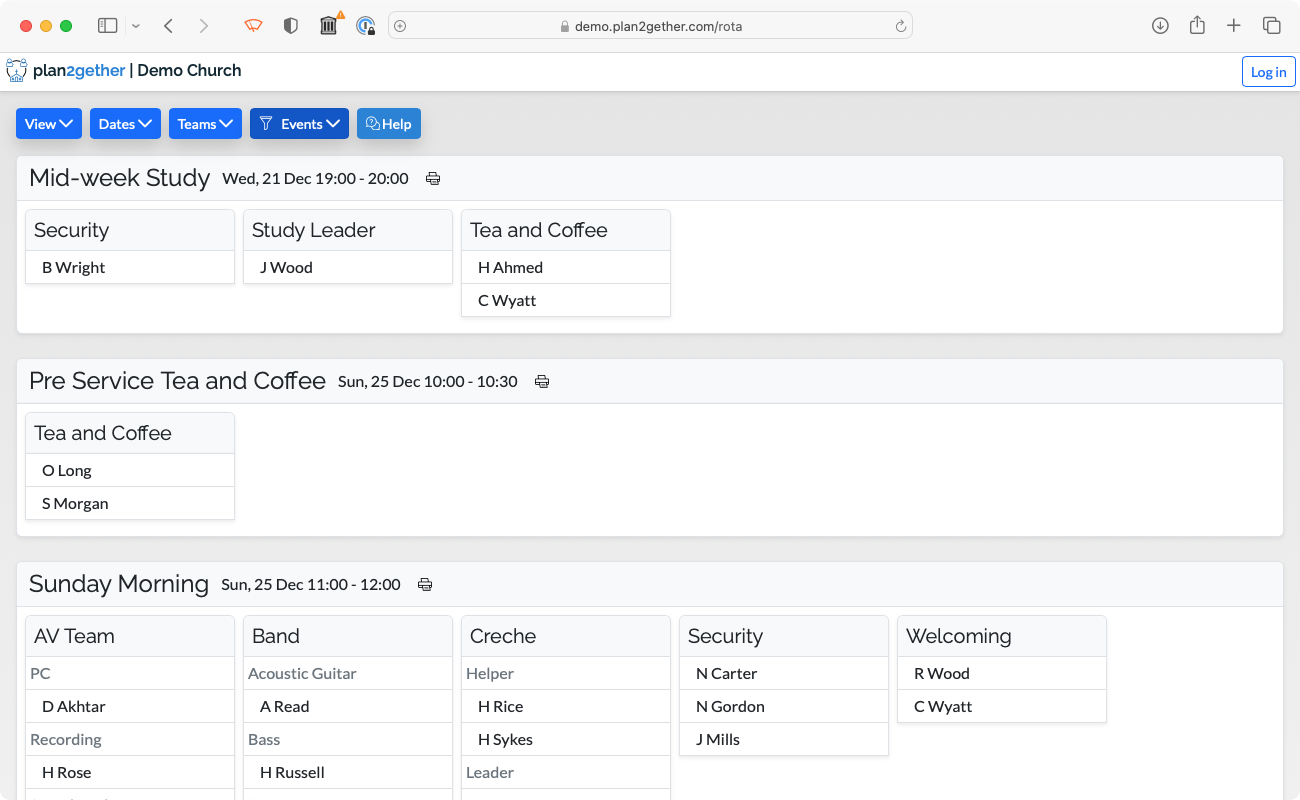Click the plan2gether logo icon
The height and width of the screenshot is (800, 1300).
click(16, 71)
